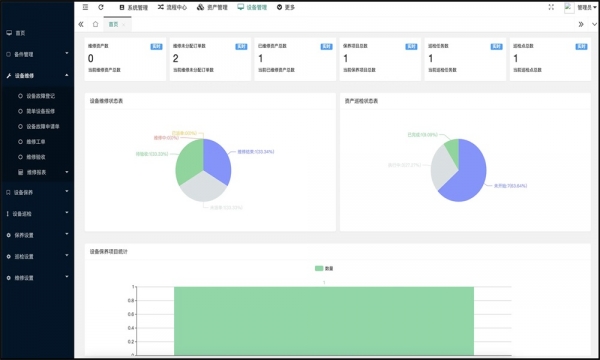This screenshot has width=600, height=360.
Task: Open the 流程中心 top menu
Action: point(172,7)
